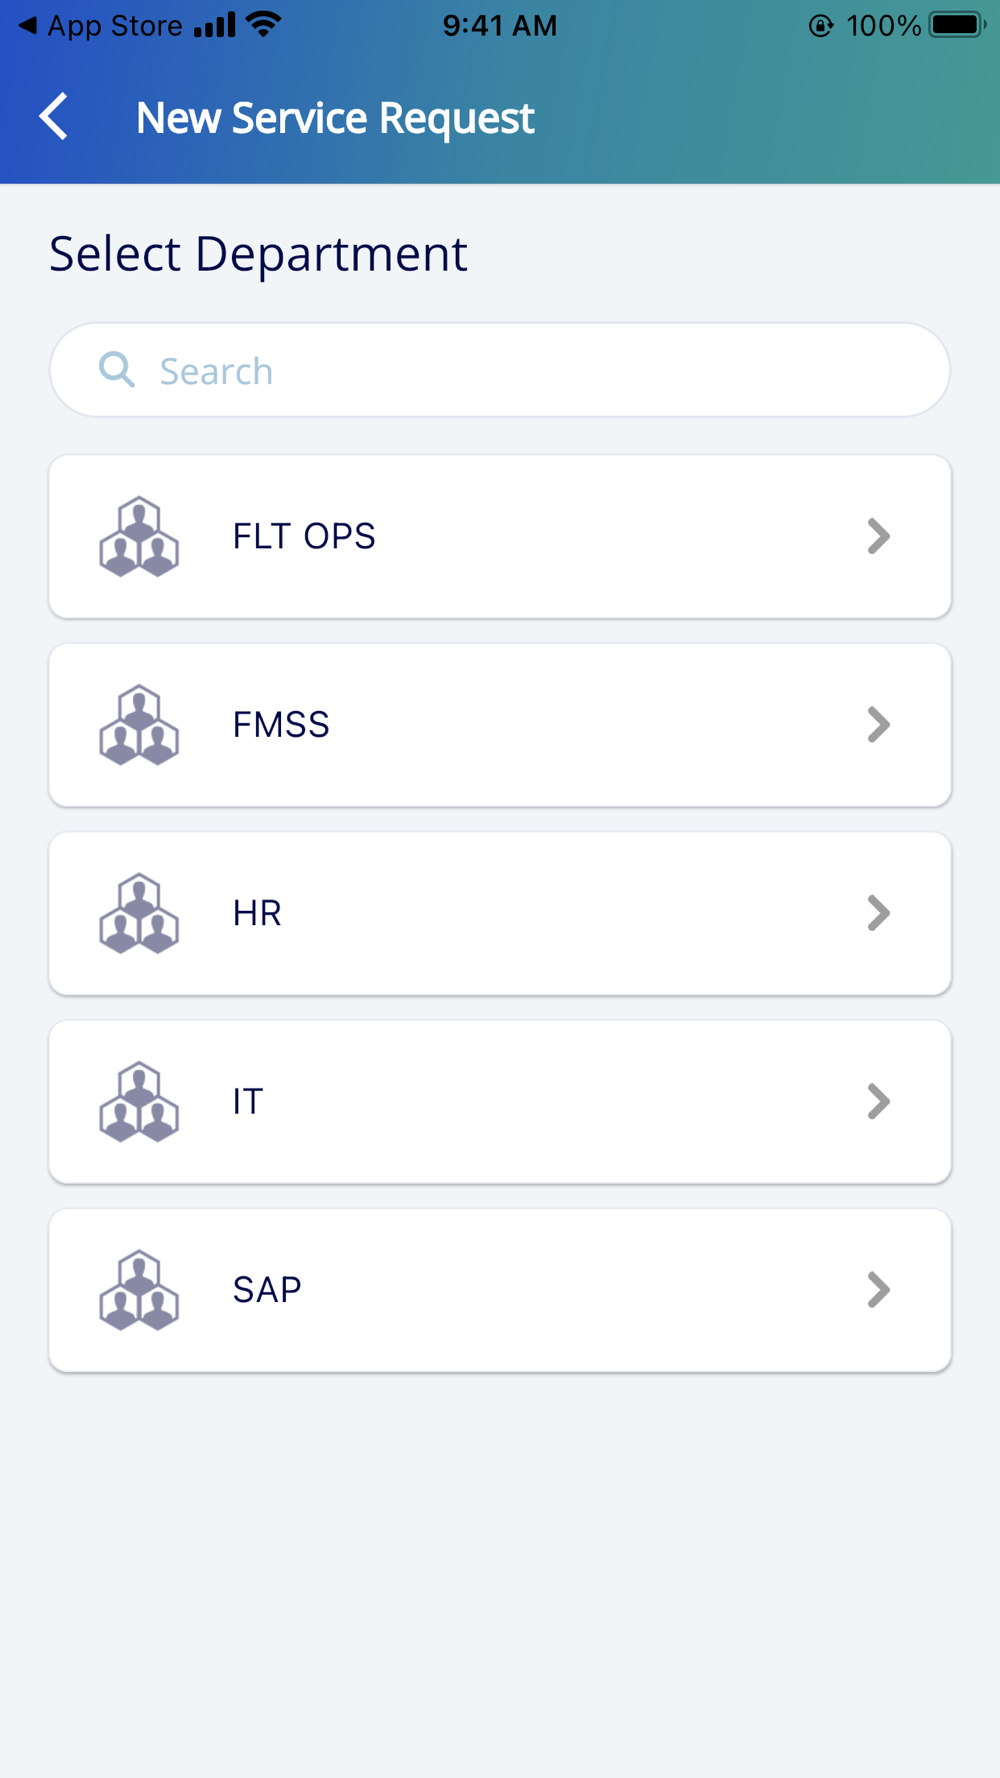Click the IT department group icon
The image size is (1000, 1778).
(x=139, y=1101)
